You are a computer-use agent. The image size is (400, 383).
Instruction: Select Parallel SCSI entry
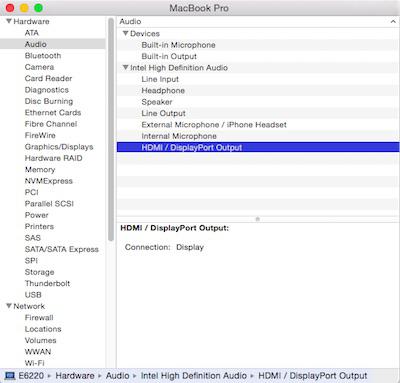(x=49, y=204)
